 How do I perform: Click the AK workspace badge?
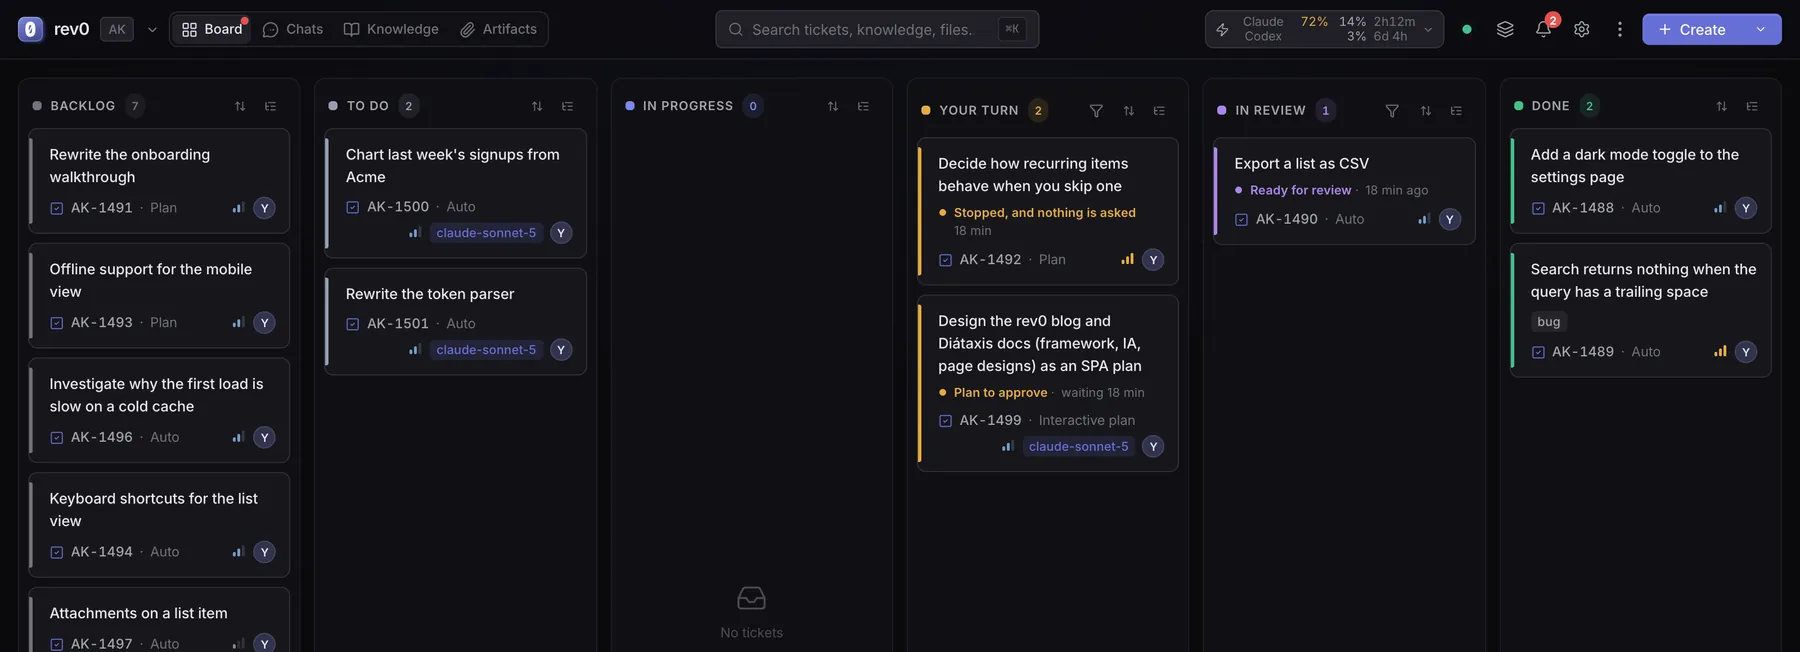tap(117, 29)
